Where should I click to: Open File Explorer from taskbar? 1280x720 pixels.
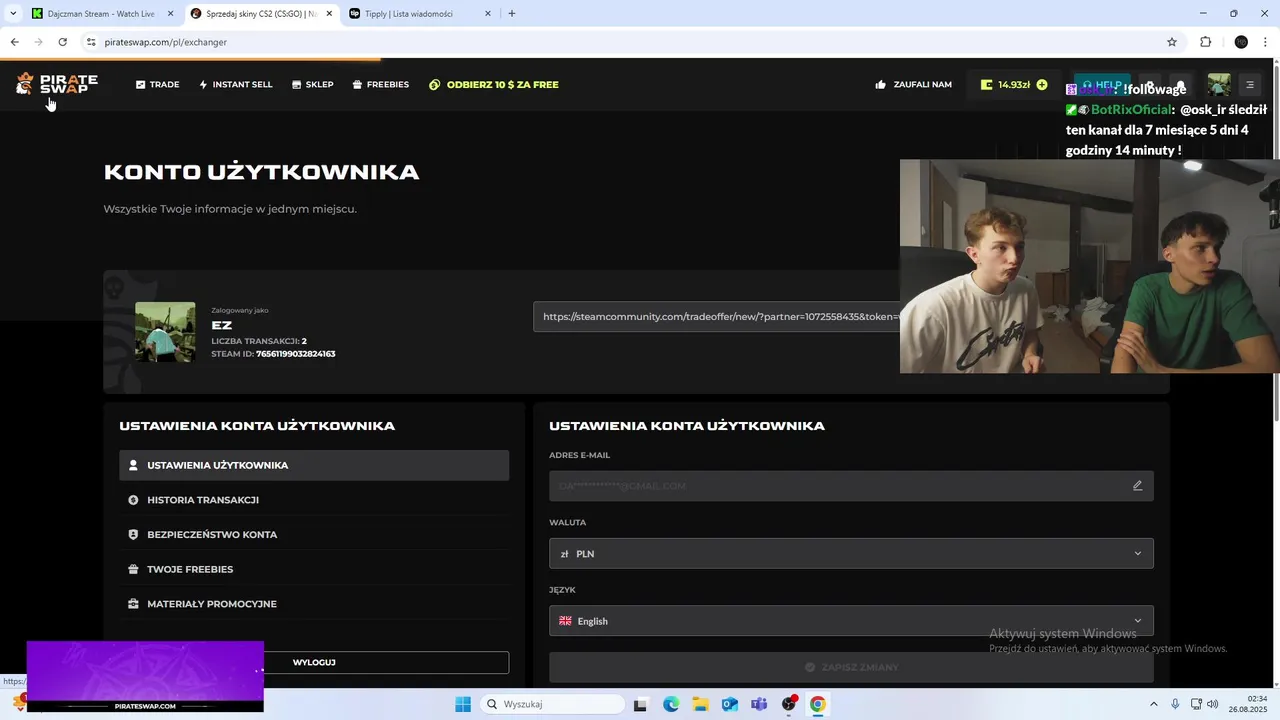coord(700,704)
